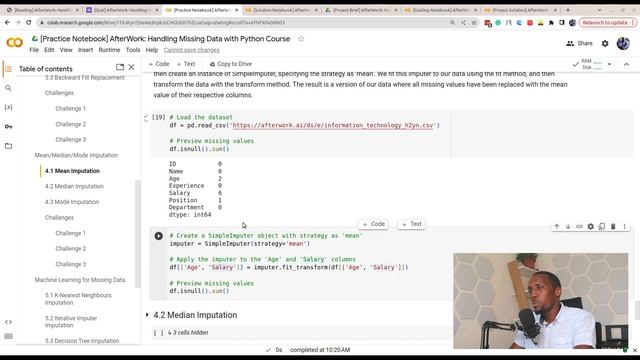Open the Tools menu
640x360 pixels.
click(x=133, y=50)
